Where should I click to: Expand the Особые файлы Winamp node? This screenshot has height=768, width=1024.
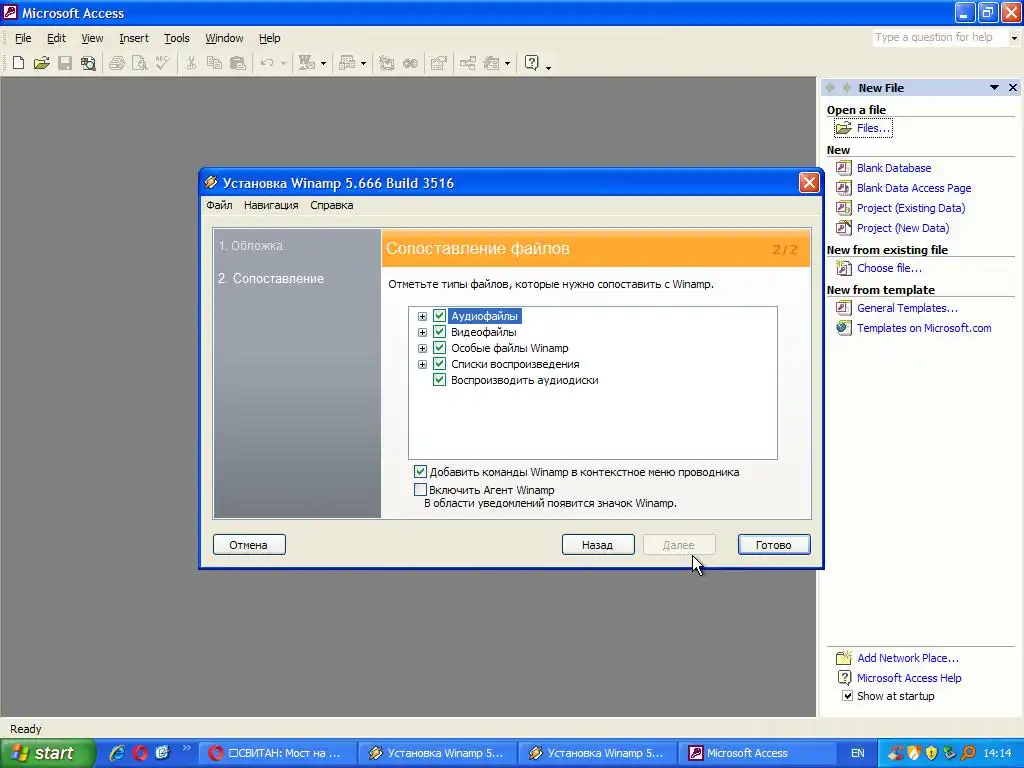point(423,348)
